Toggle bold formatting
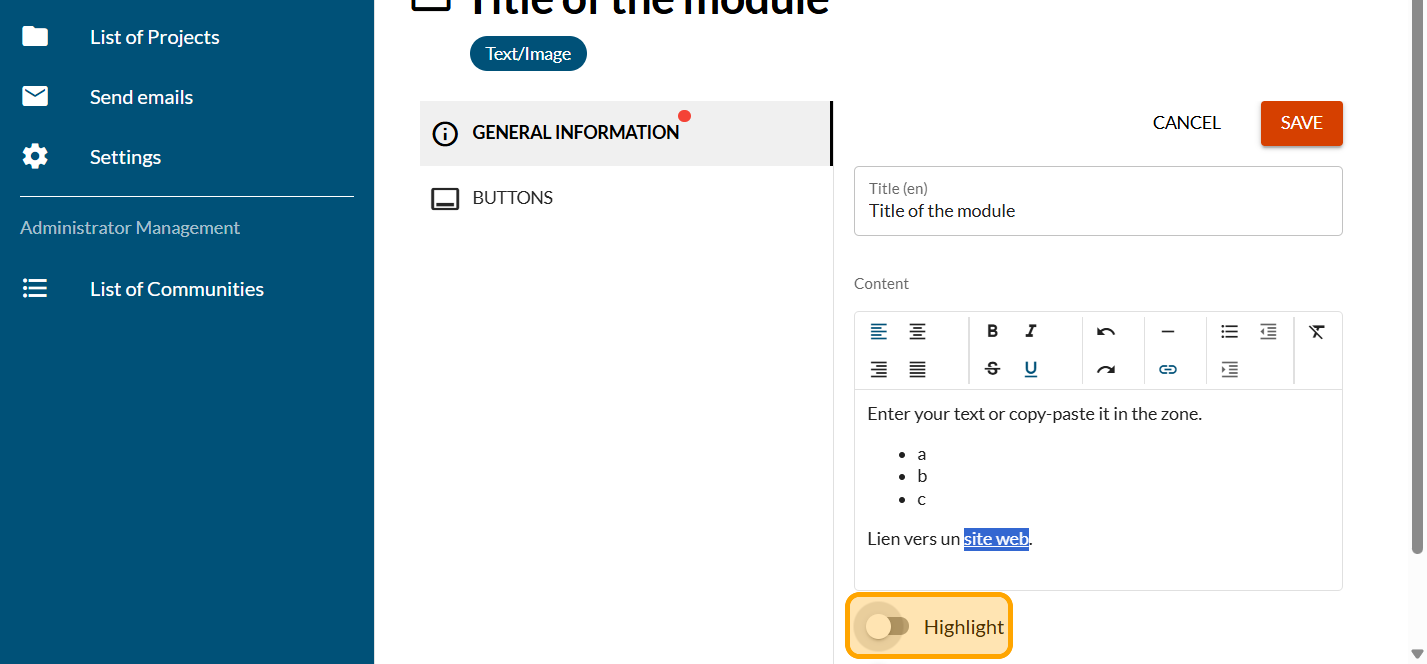1427x664 pixels. [x=992, y=332]
